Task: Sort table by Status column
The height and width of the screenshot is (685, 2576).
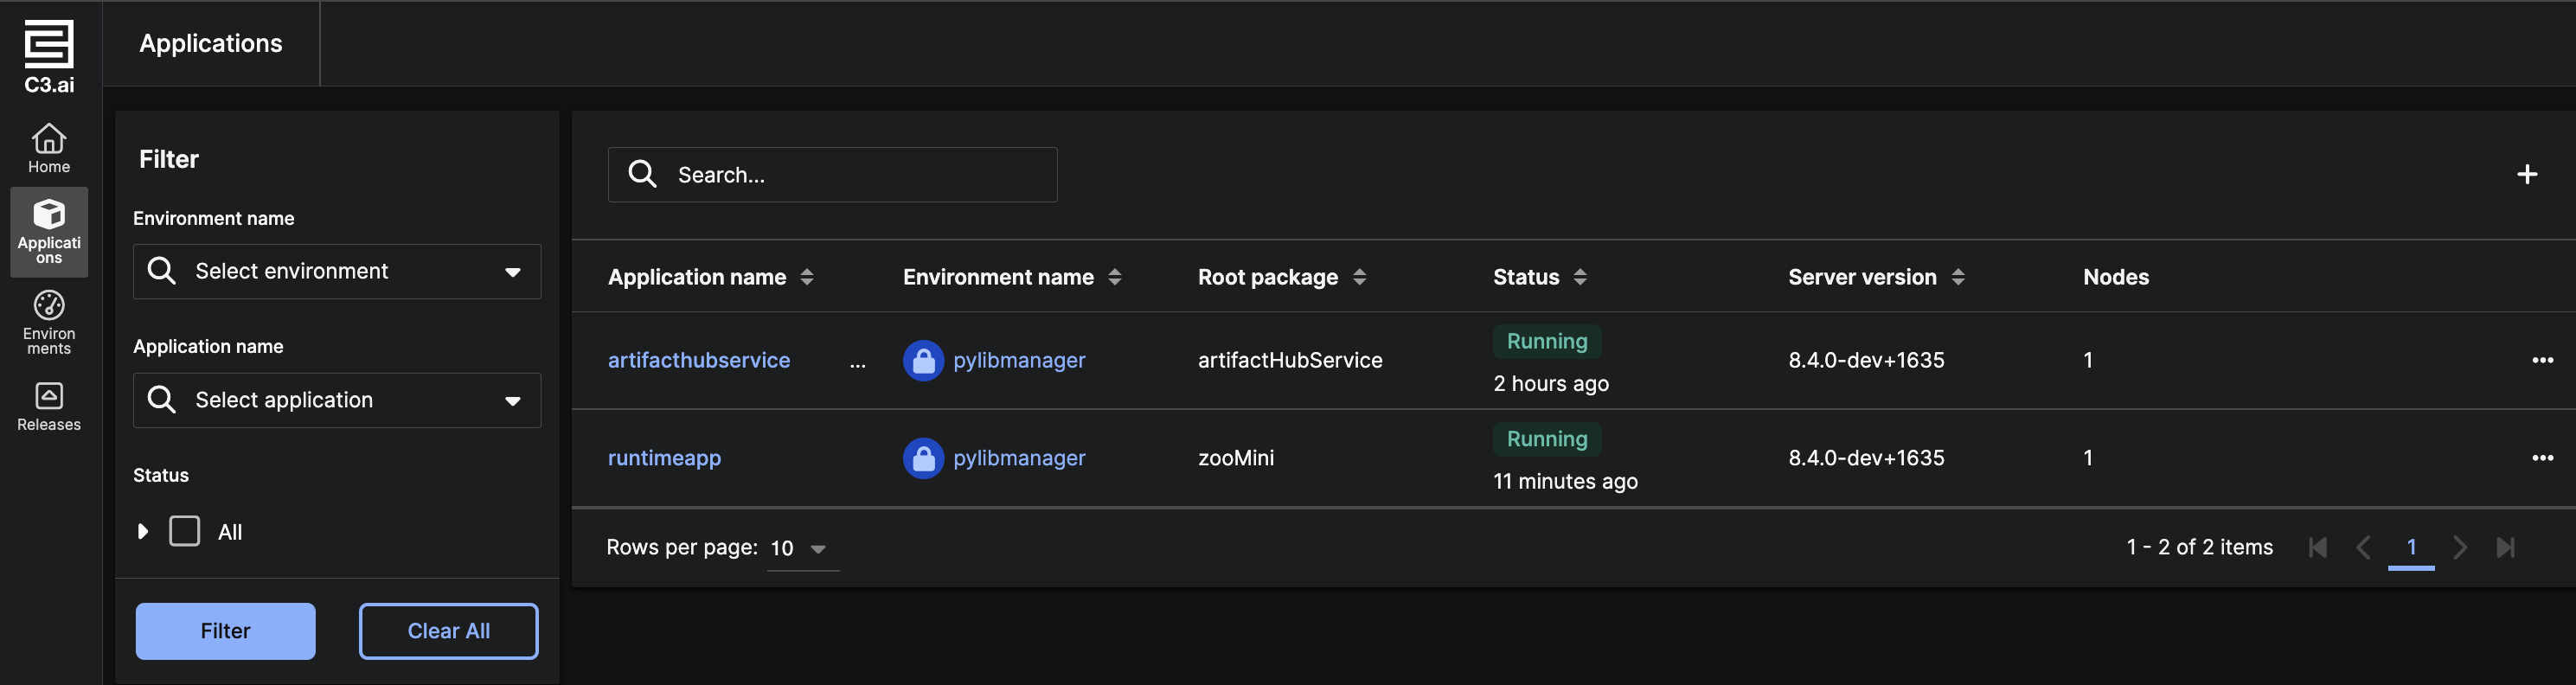Action: tap(1580, 277)
